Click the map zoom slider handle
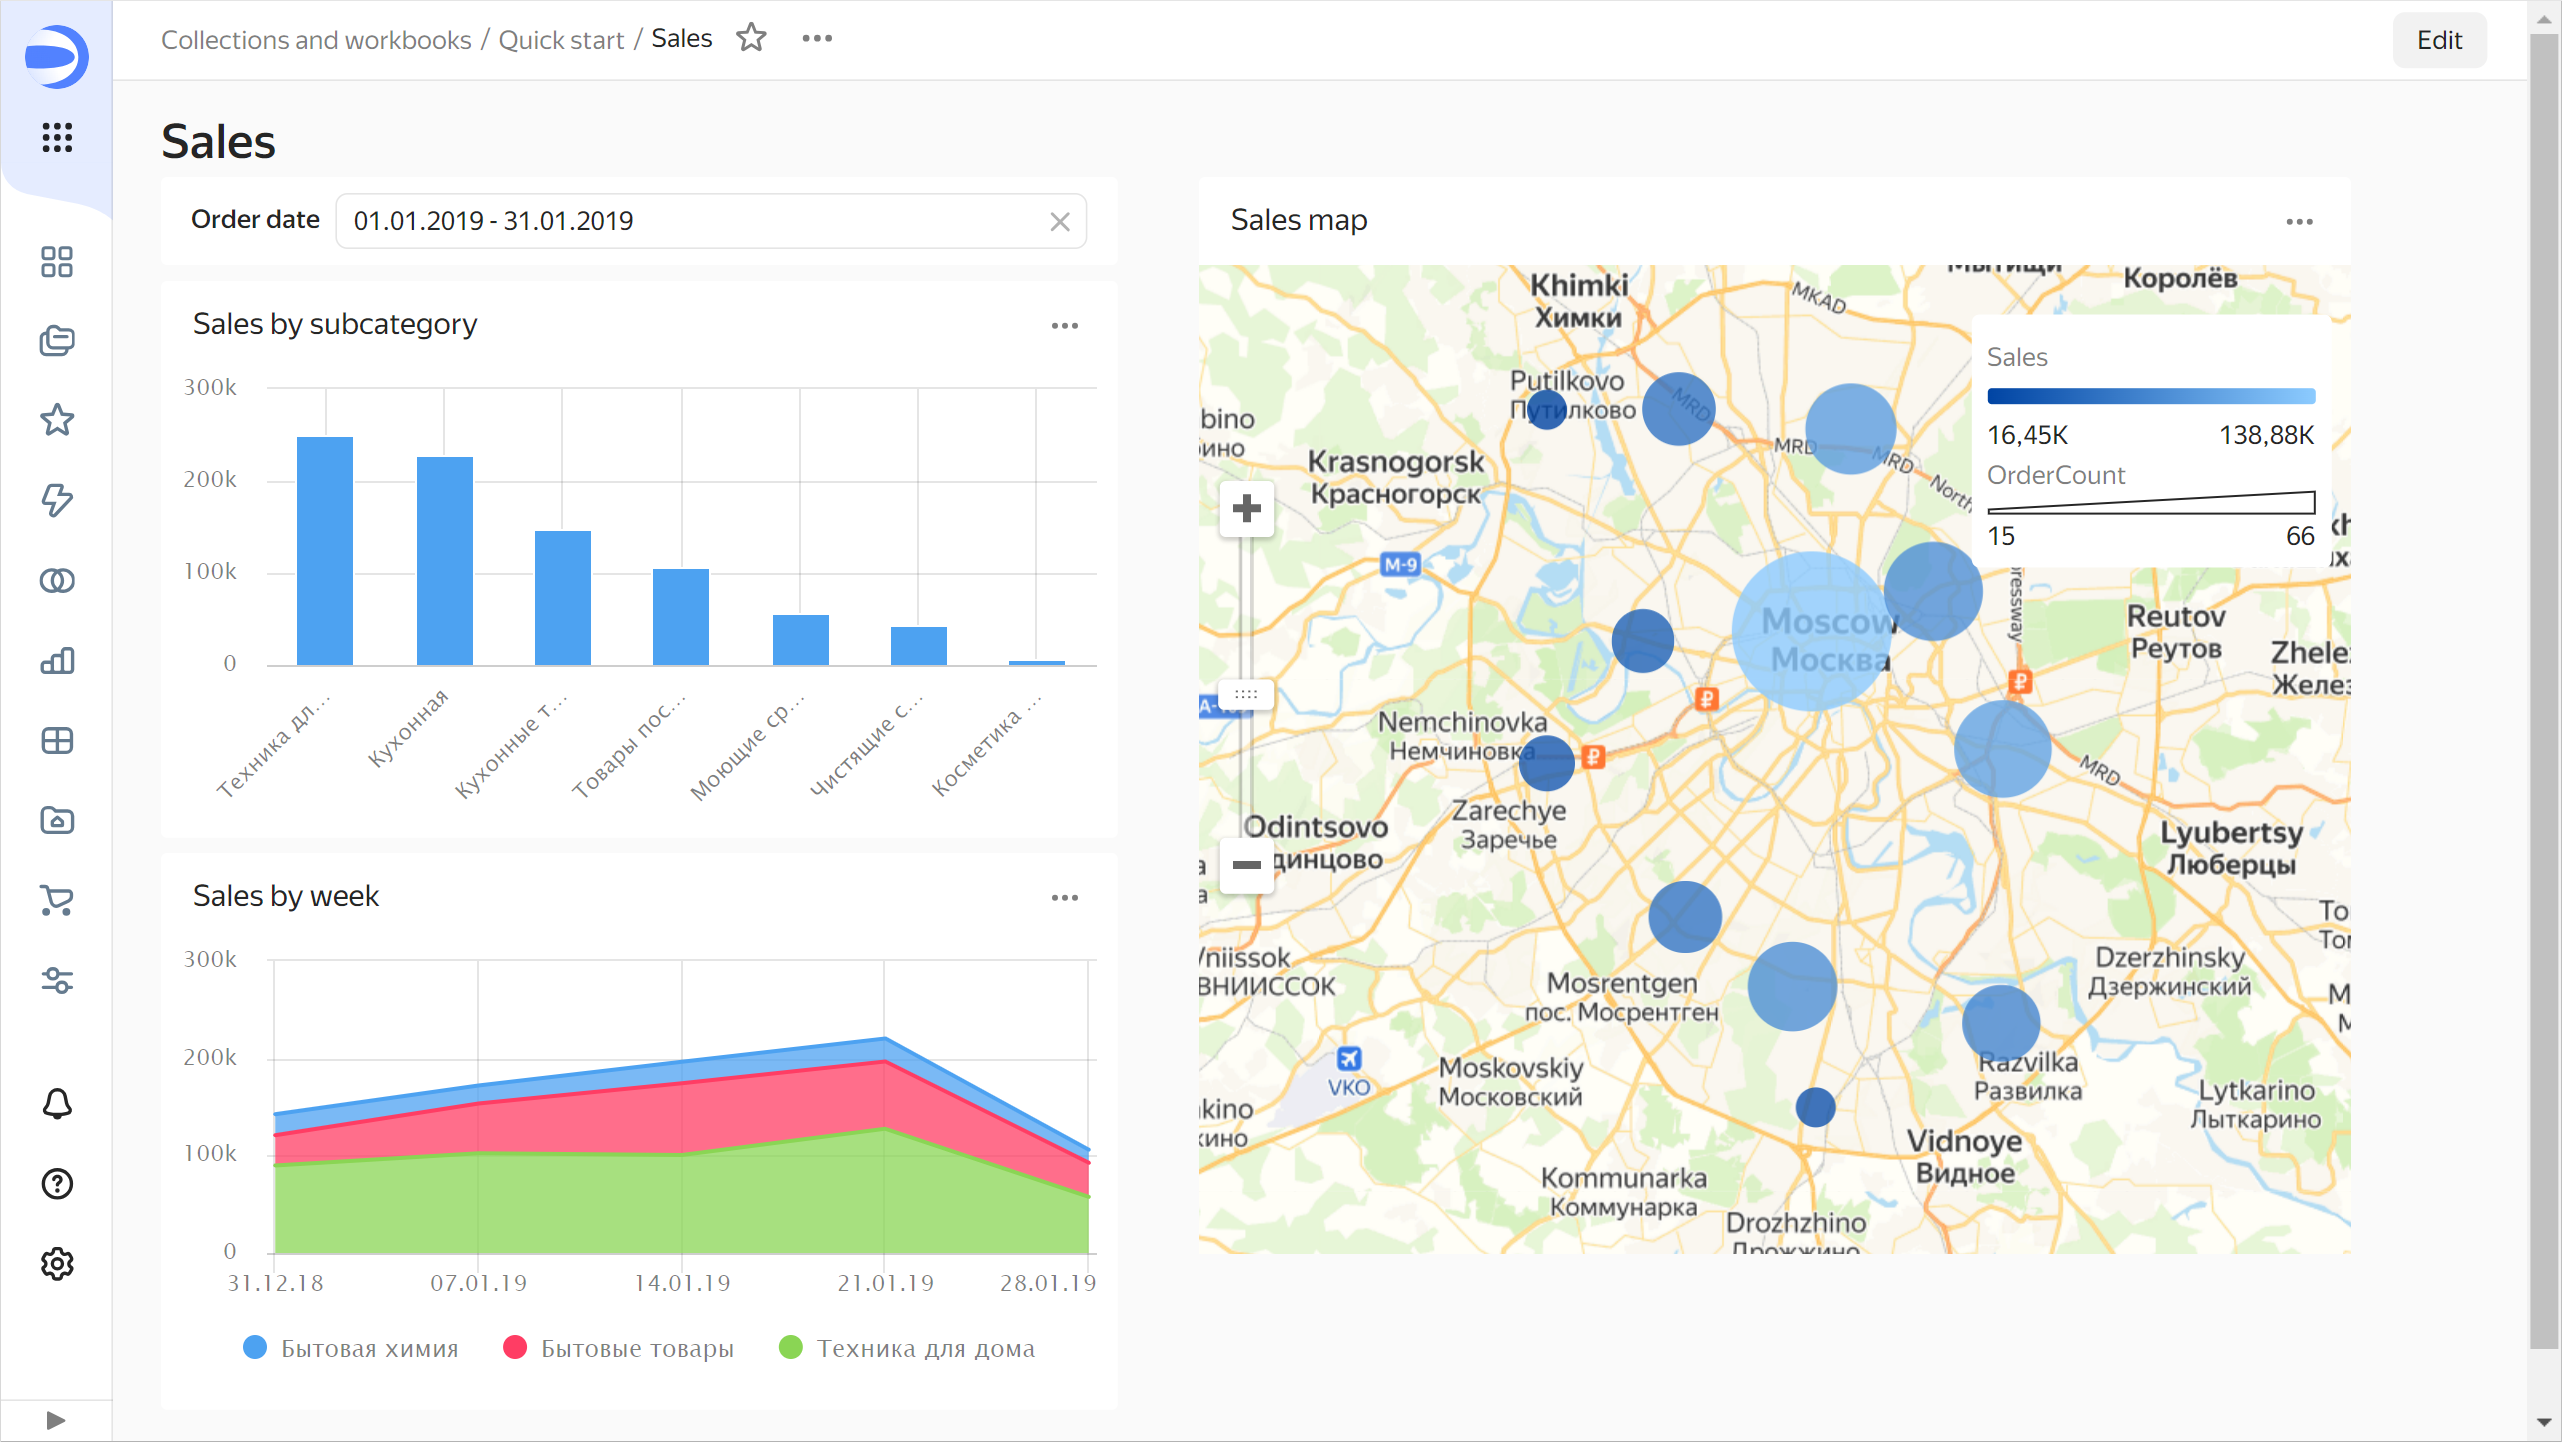The image size is (2562, 1442). [x=1246, y=694]
